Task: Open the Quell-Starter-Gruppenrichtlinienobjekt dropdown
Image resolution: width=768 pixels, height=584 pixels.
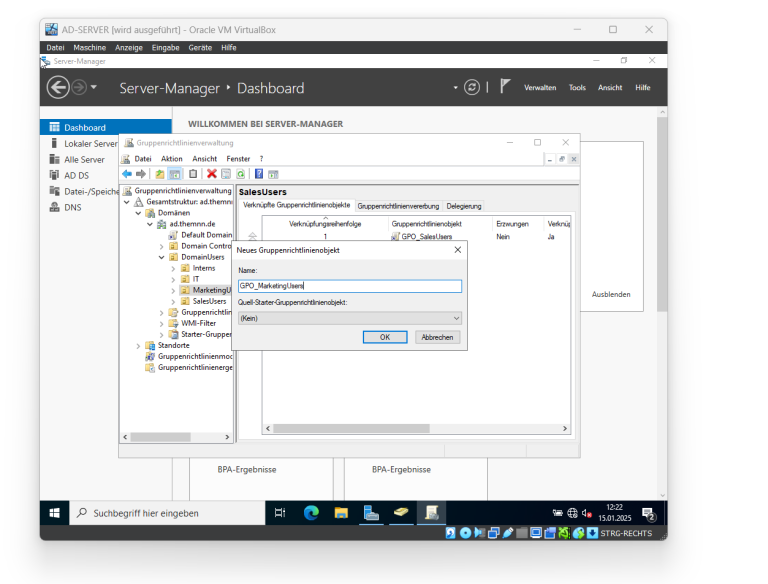Action: (350, 318)
